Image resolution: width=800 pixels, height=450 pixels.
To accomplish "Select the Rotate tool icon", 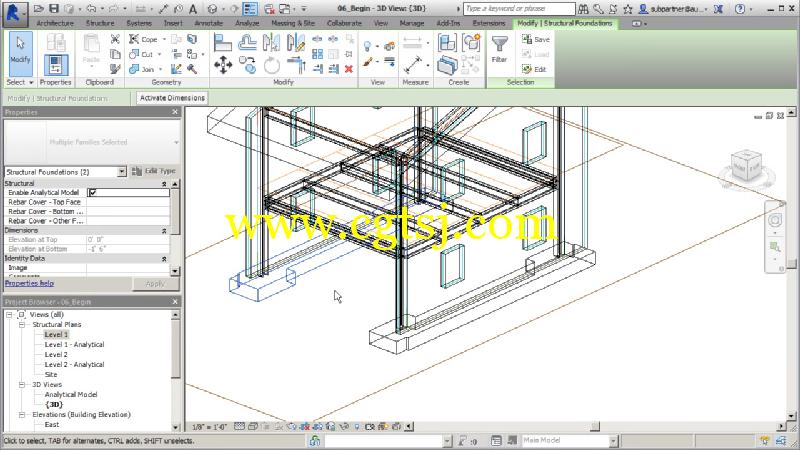I will (271, 65).
